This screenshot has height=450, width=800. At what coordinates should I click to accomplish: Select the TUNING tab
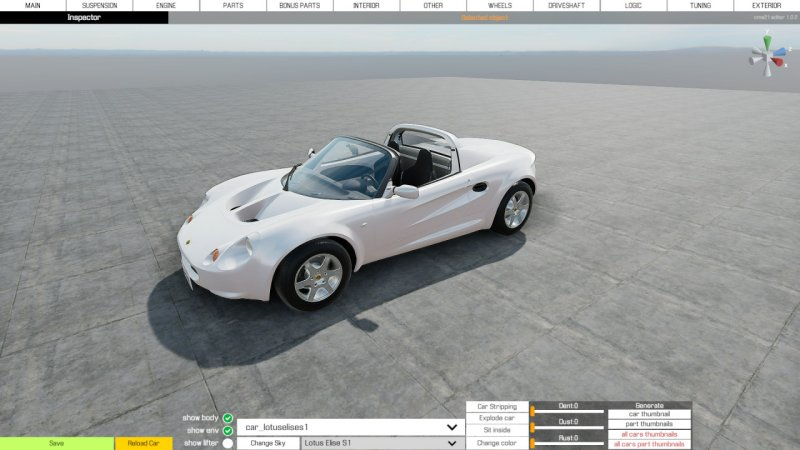pyautogui.click(x=700, y=6)
